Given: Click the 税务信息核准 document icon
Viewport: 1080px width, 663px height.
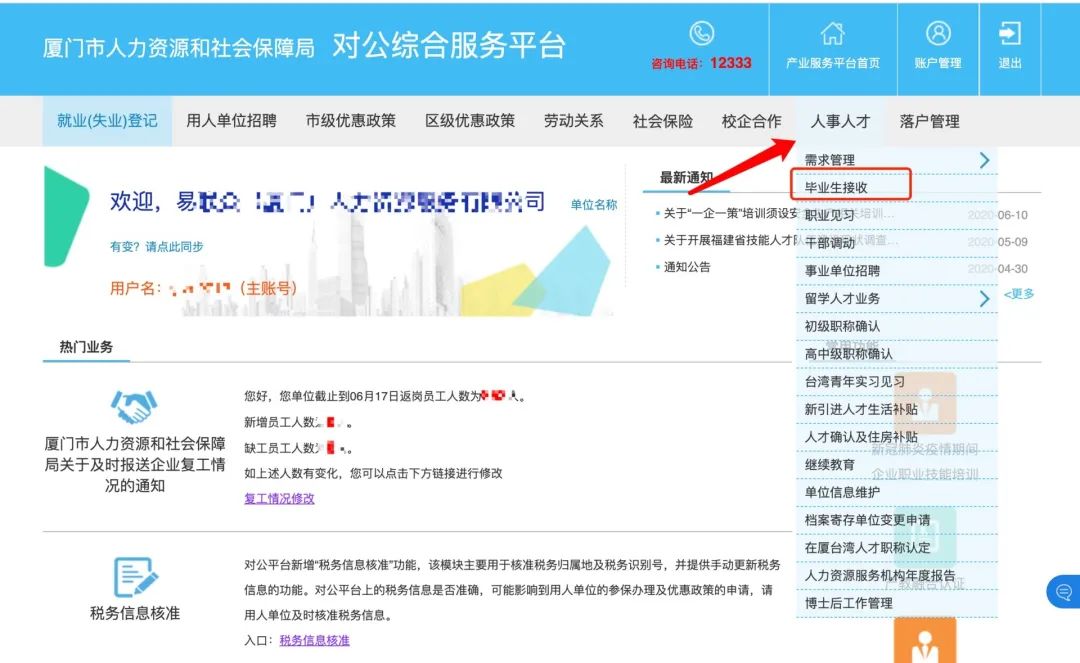Looking at the screenshot, I should point(134,577).
